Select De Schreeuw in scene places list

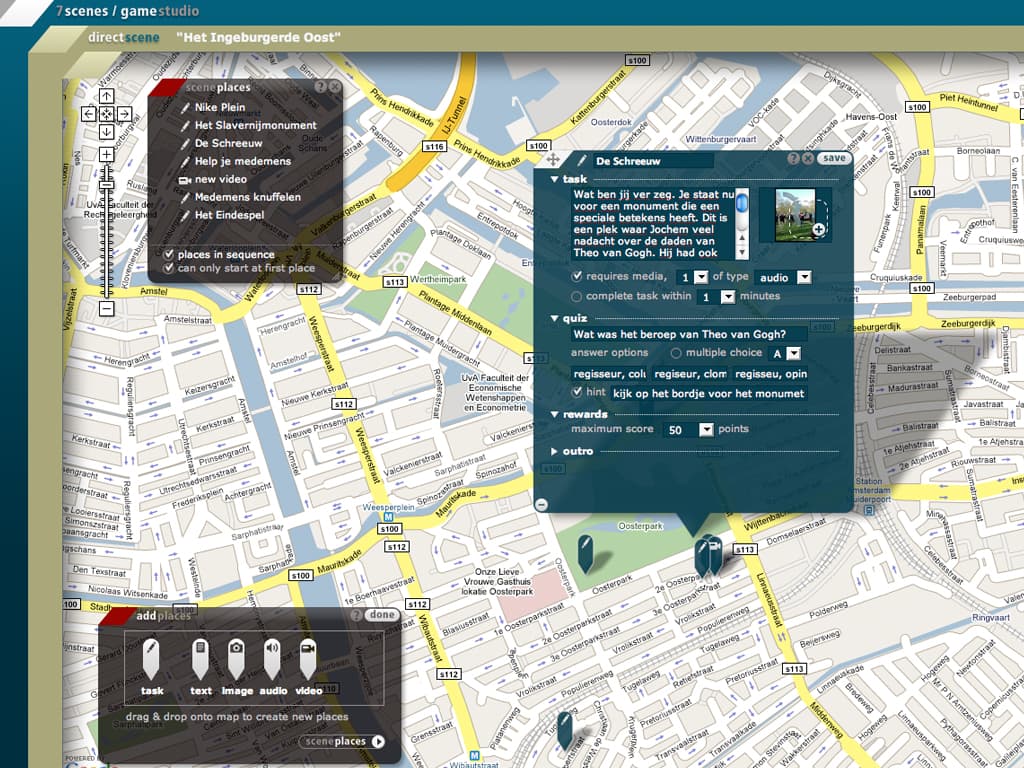(x=228, y=143)
